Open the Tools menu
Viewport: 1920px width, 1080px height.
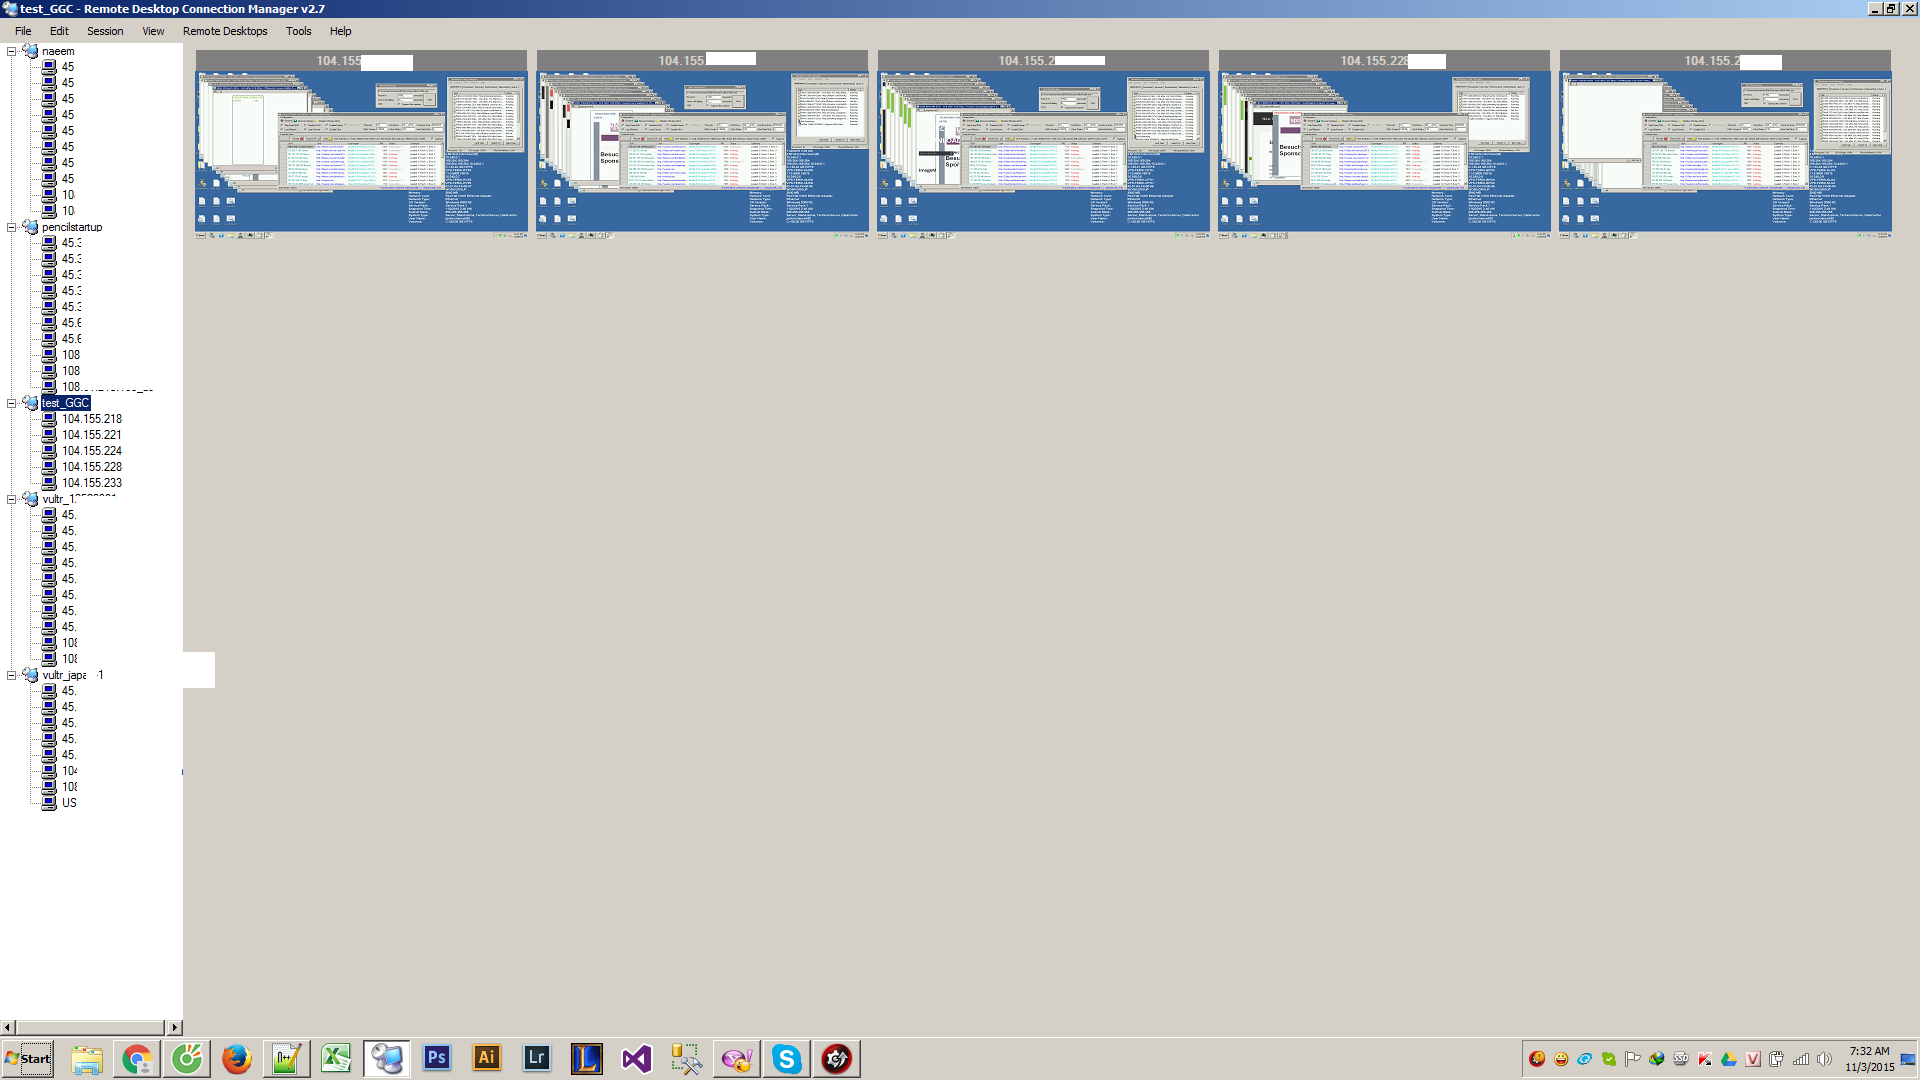pyautogui.click(x=298, y=31)
